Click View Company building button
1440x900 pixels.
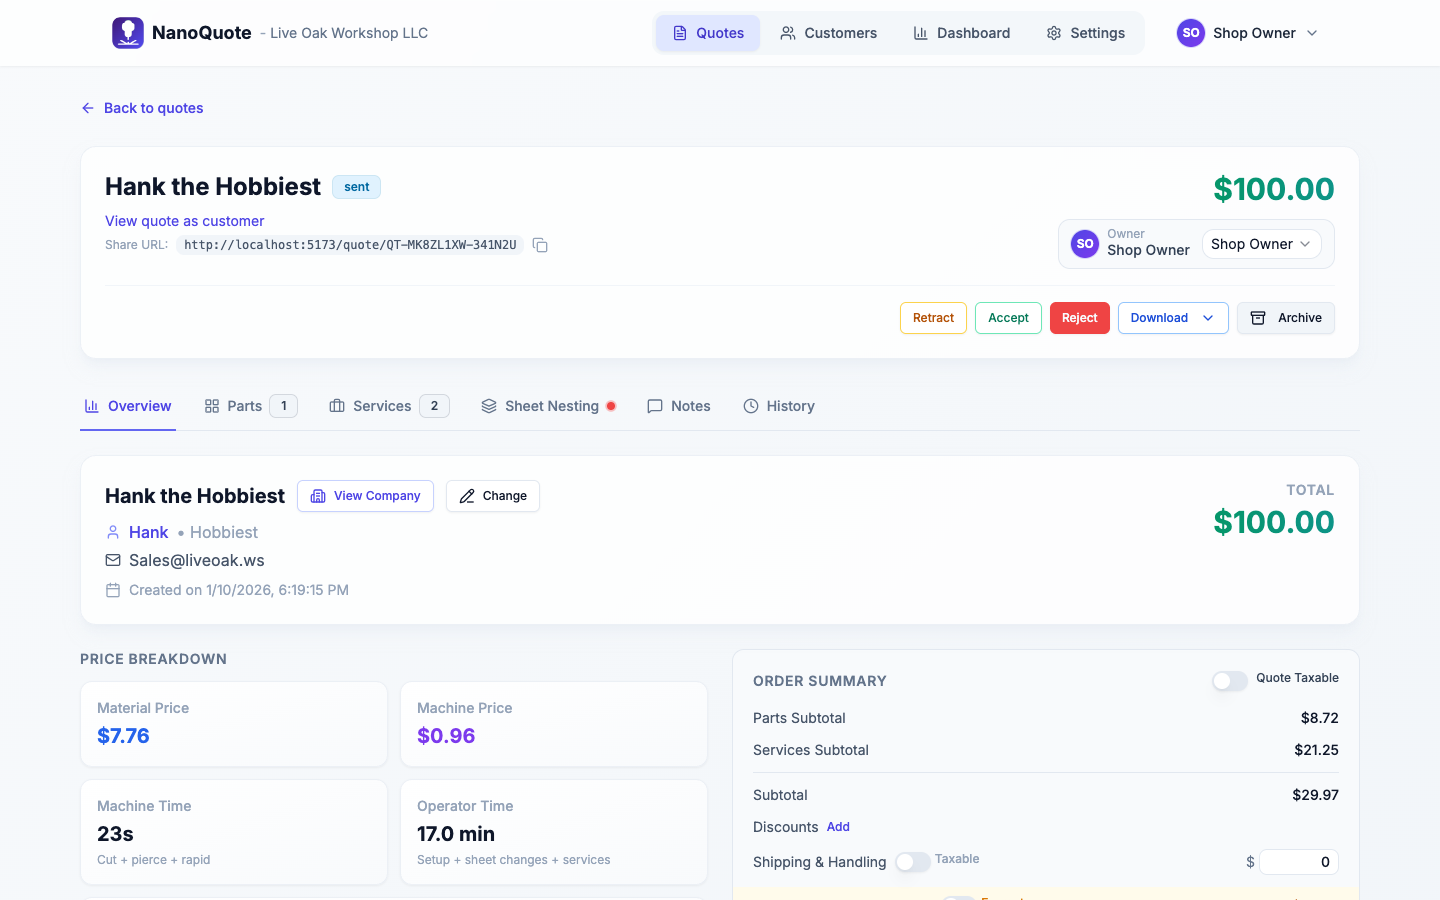click(x=365, y=496)
